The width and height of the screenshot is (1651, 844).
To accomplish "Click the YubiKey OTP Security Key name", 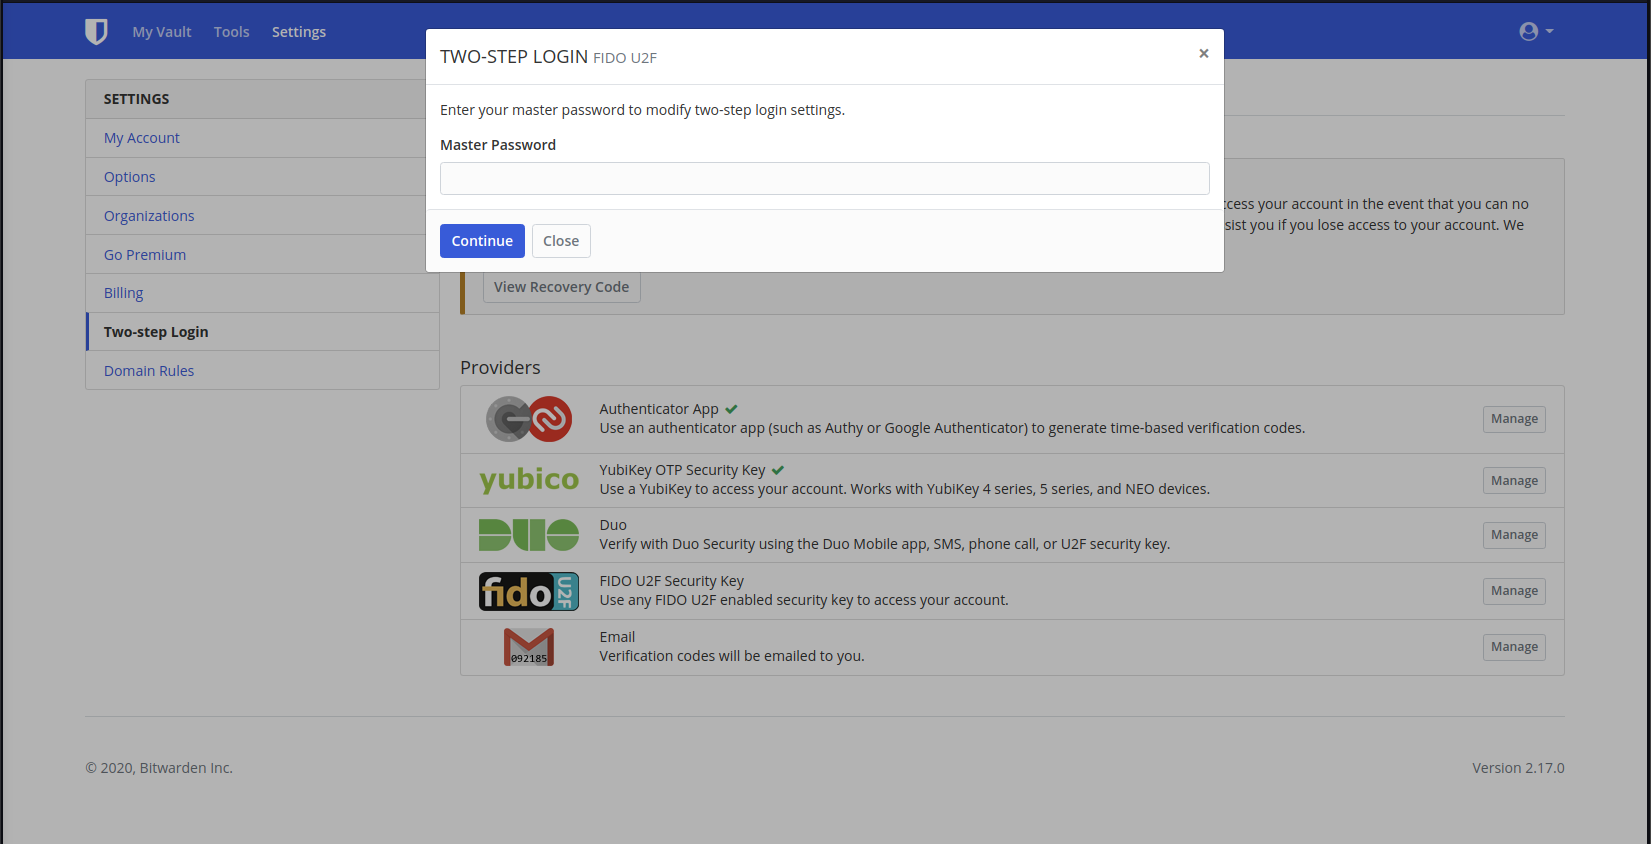I will tap(682, 470).
